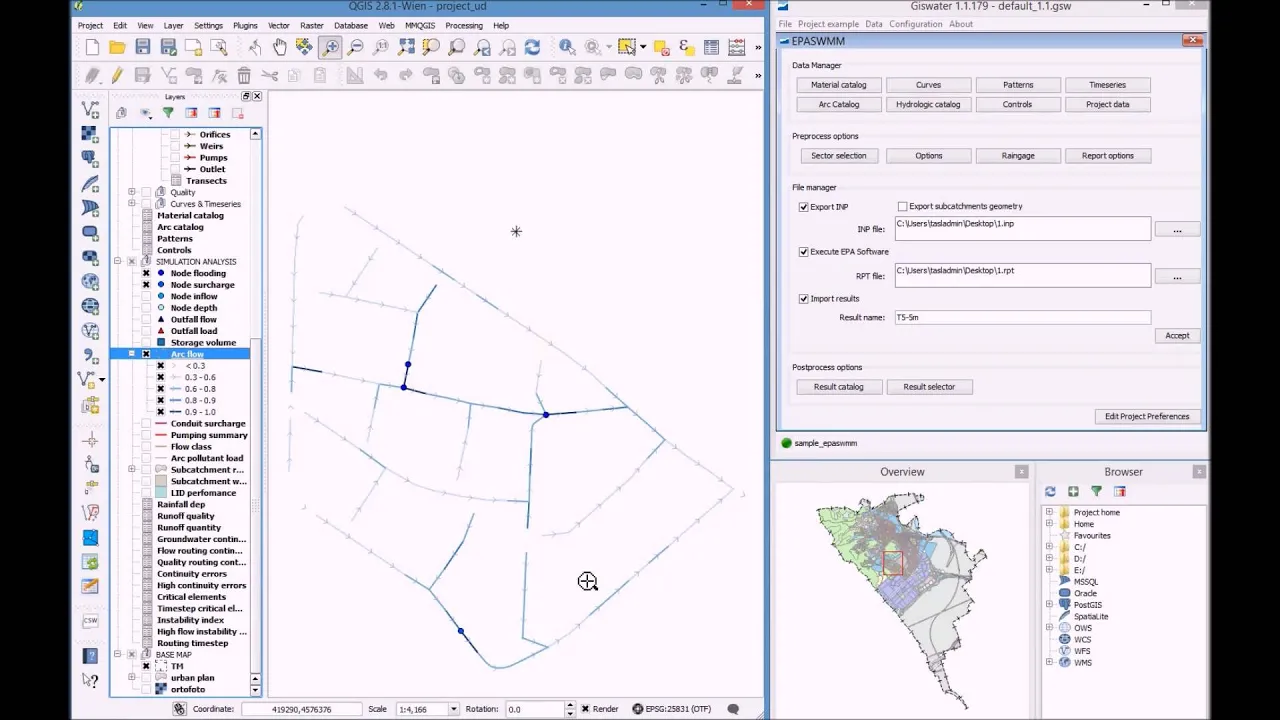Open Giswater Configuration menu
The image size is (1280, 720).
[915, 24]
